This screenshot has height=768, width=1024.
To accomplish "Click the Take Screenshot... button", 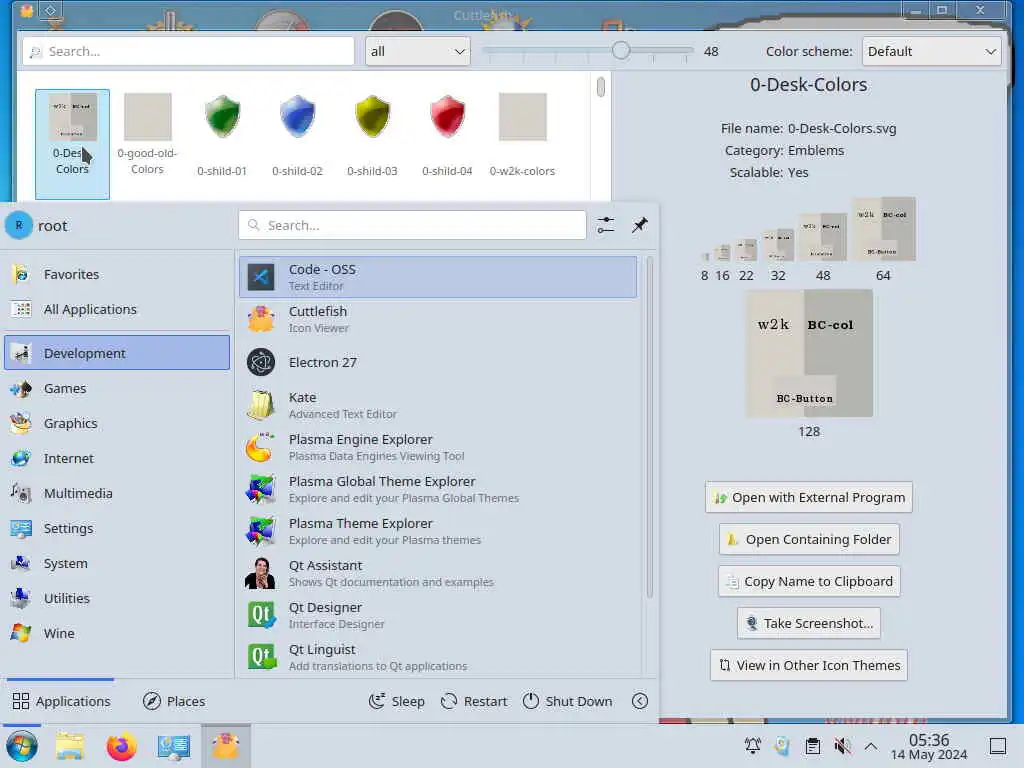I will [x=808, y=623].
